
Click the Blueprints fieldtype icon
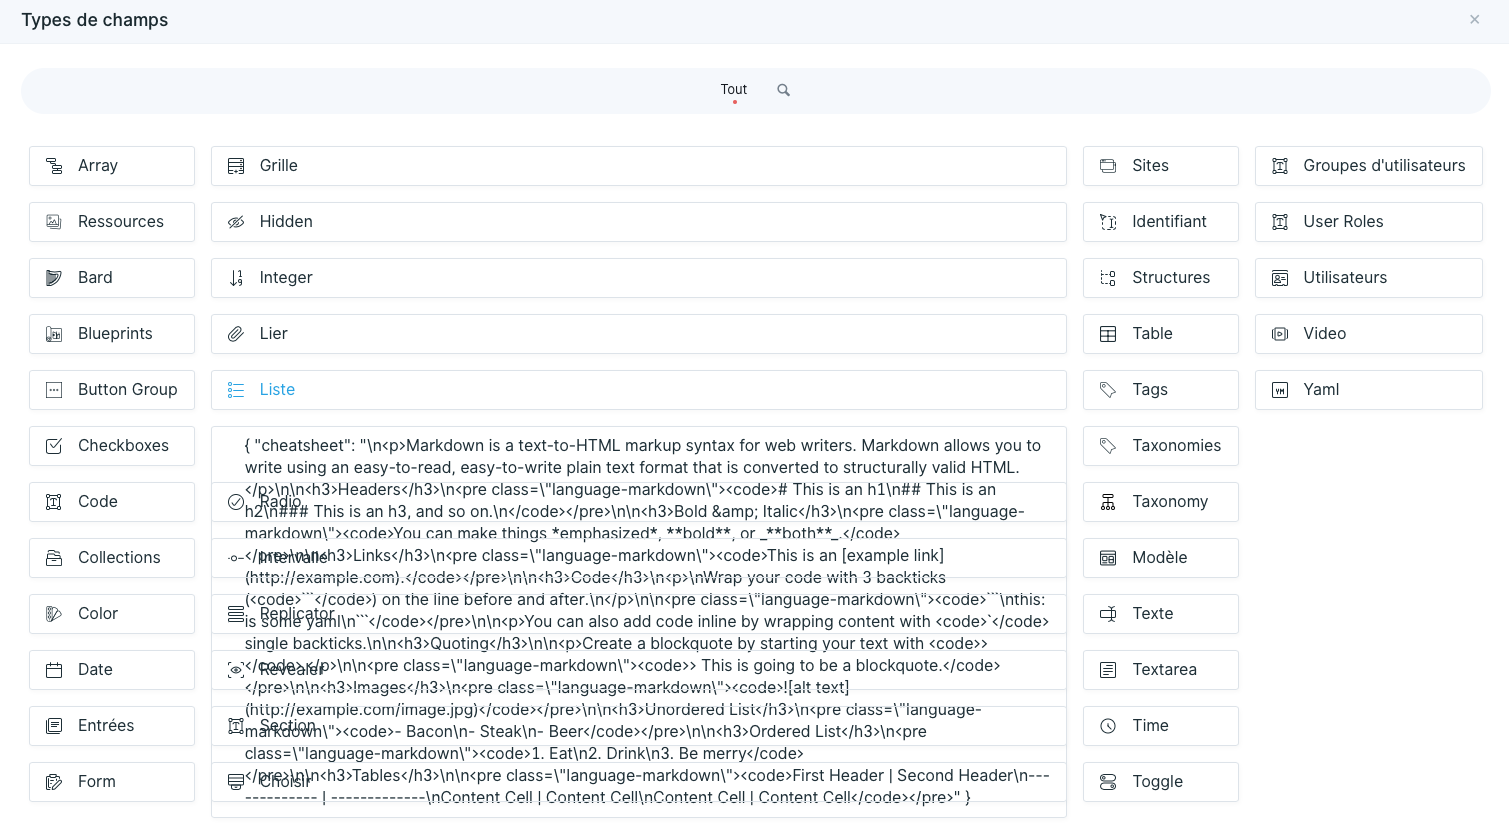(55, 334)
